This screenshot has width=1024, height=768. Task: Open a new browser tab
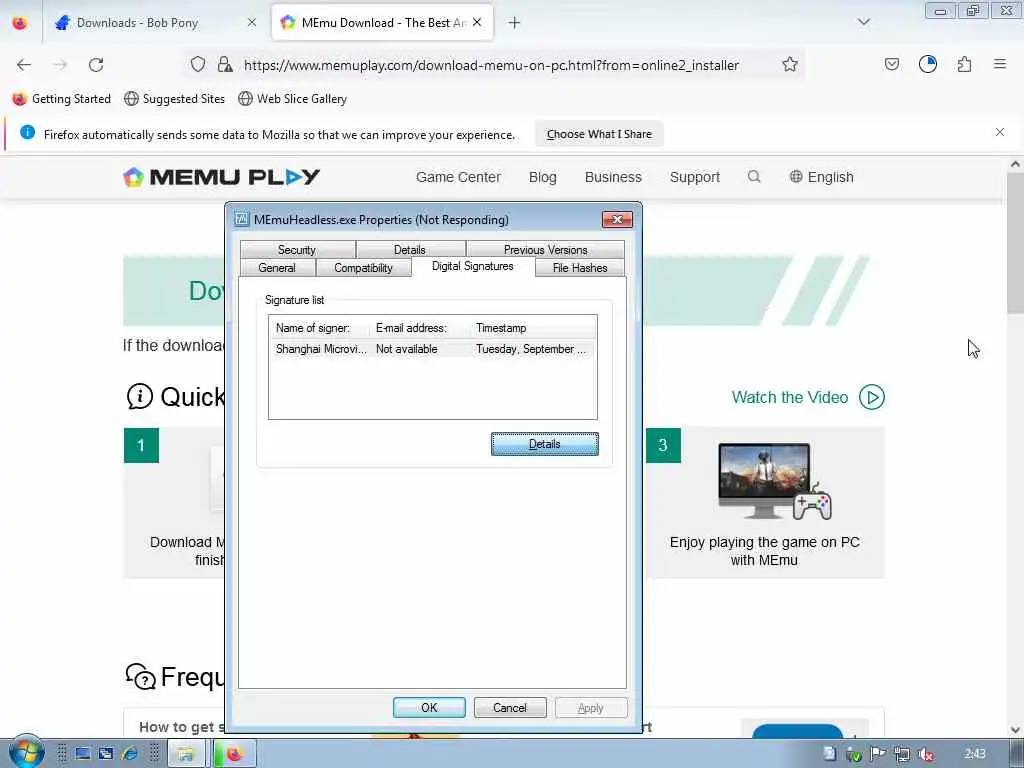[x=515, y=23]
